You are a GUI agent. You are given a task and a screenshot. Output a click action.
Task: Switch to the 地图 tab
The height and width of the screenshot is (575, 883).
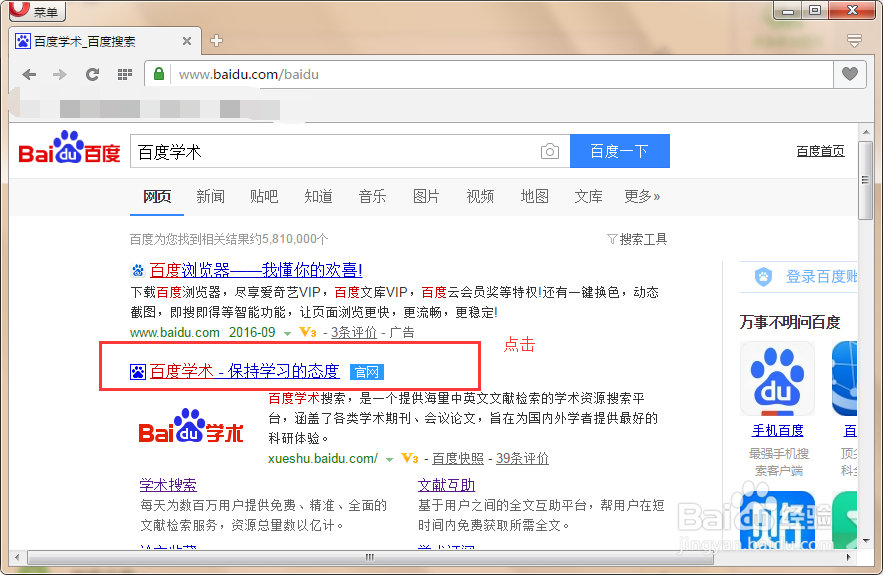click(x=534, y=197)
